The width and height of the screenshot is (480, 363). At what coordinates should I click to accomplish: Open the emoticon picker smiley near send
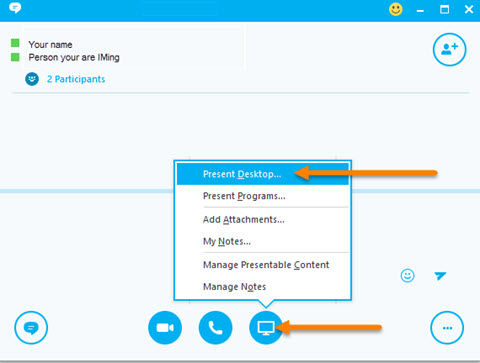click(x=407, y=276)
